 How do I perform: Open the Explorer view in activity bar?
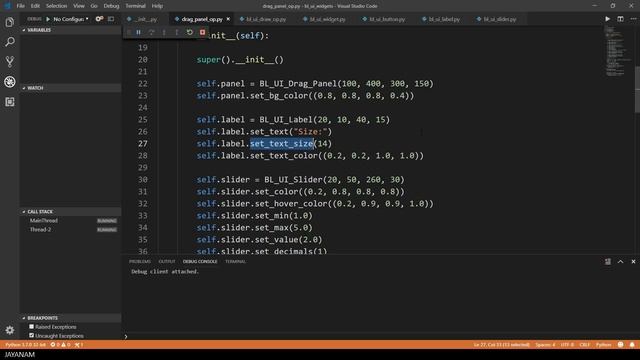10,22
